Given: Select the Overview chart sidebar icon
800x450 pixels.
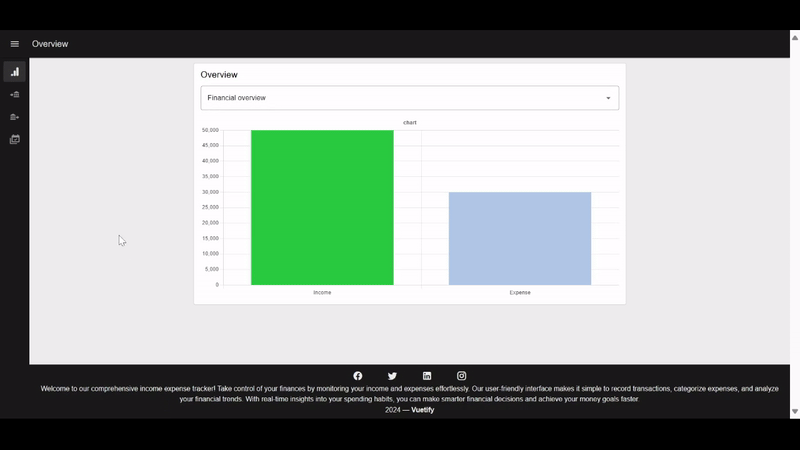Looking at the screenshot, I should (x=15, y=72).
